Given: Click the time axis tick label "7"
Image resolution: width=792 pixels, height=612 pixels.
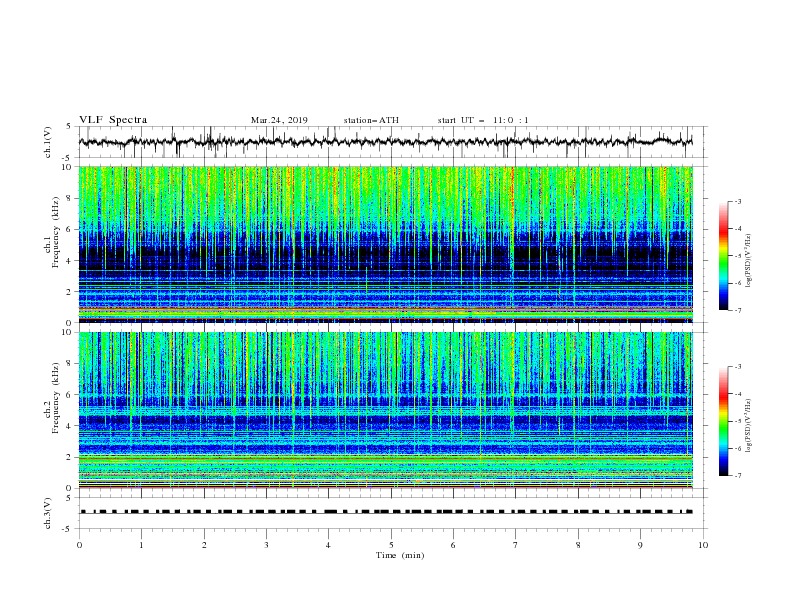Looking at the screenshot, I should tap(516, 545).
